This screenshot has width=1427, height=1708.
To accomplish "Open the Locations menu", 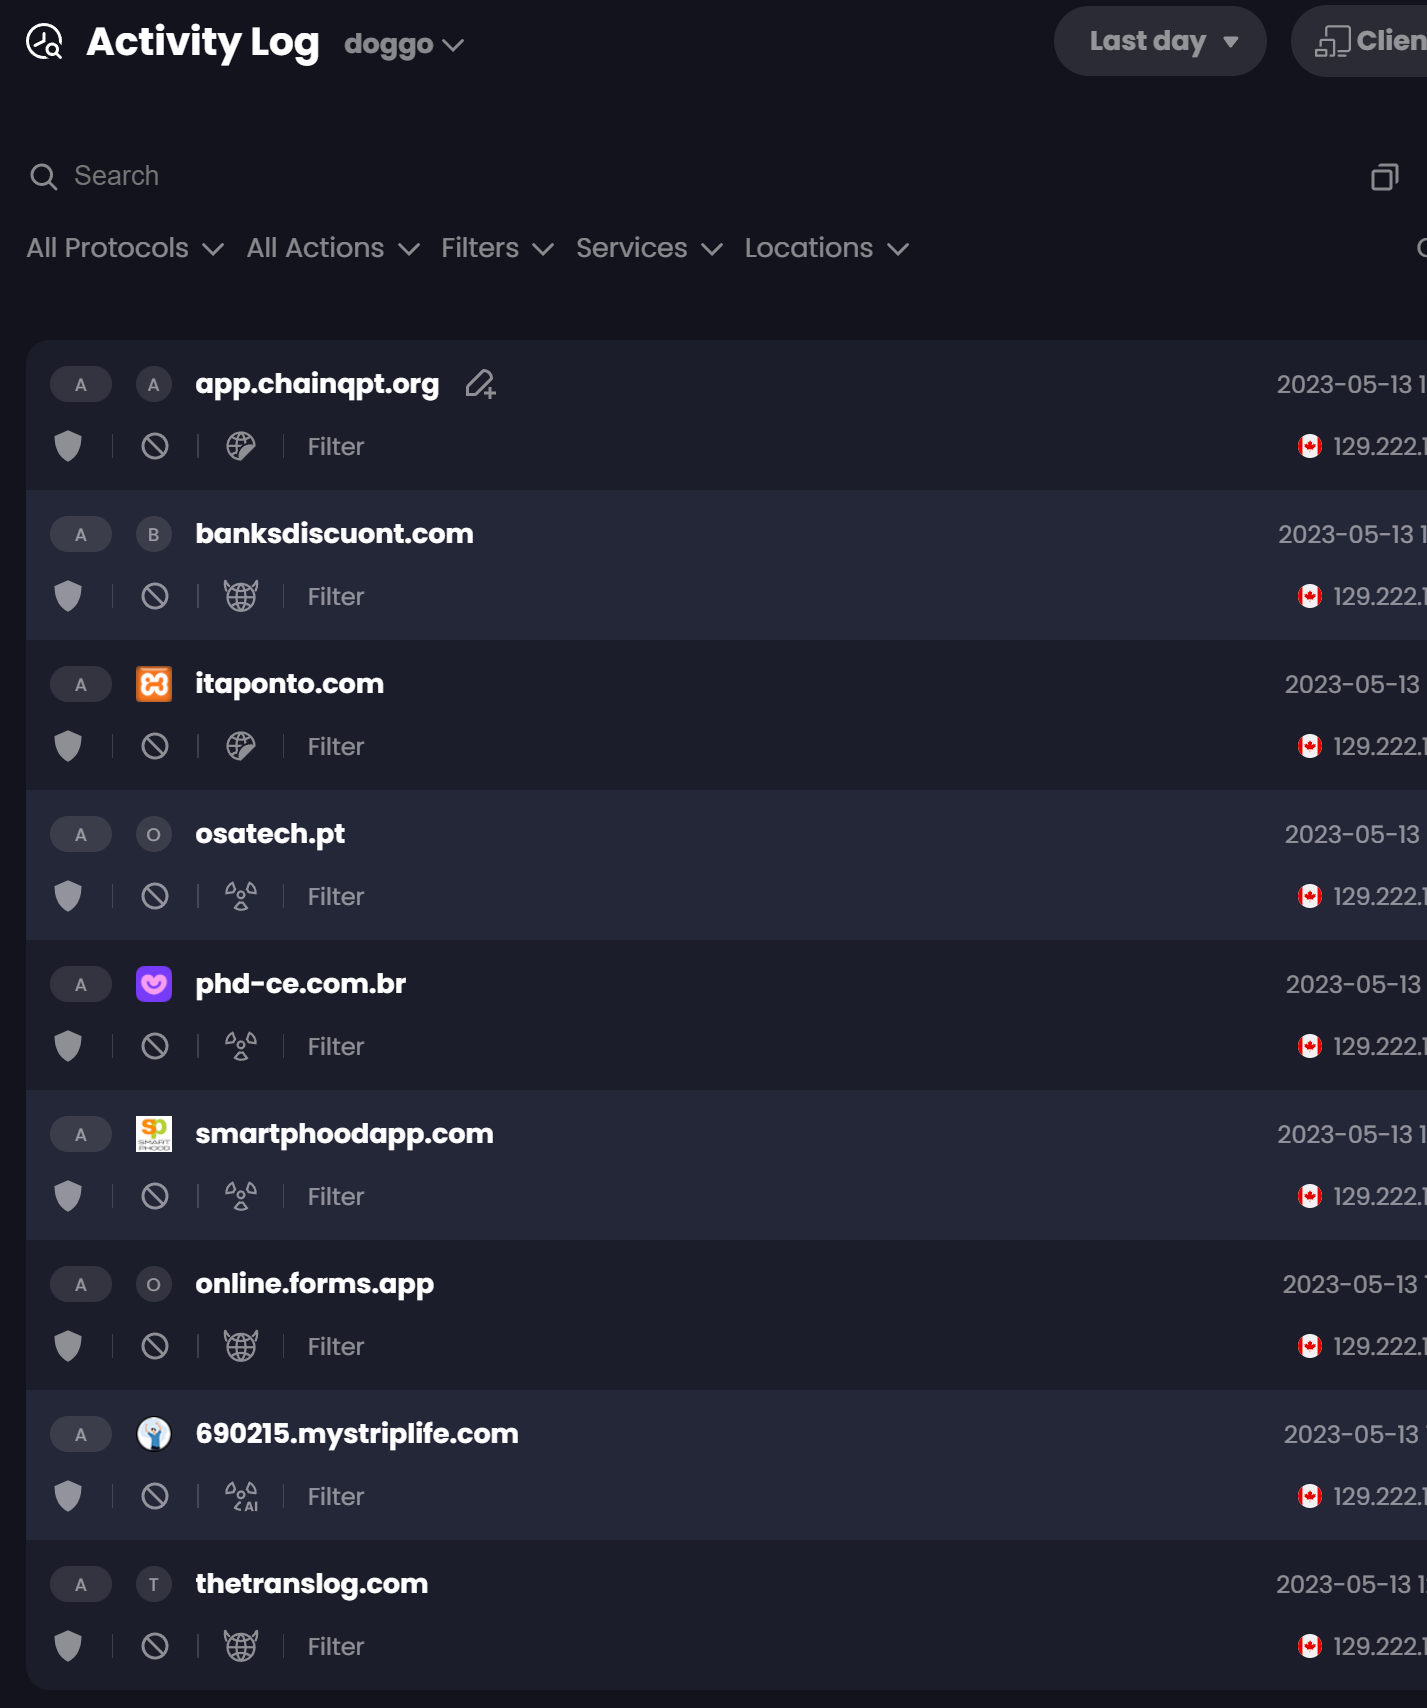I will click(x=826, y=248).
